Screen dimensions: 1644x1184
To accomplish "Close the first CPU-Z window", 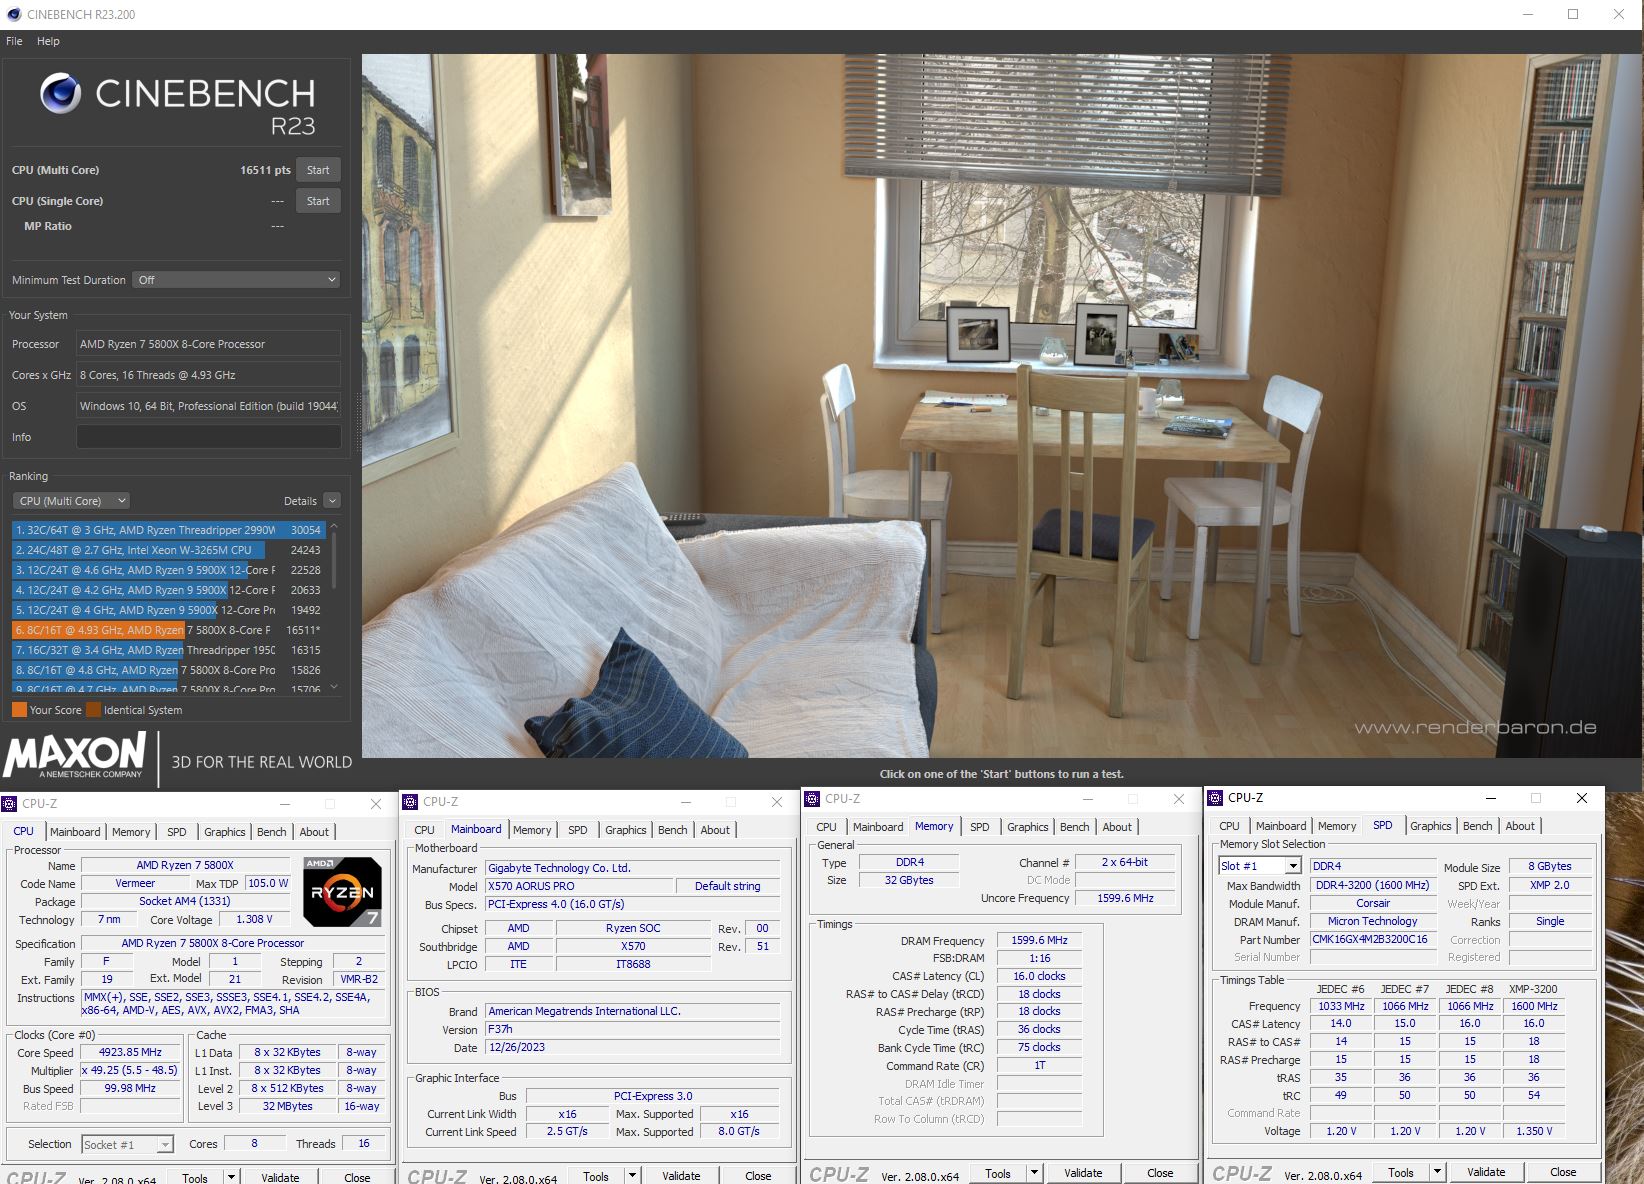I will 376,803.
